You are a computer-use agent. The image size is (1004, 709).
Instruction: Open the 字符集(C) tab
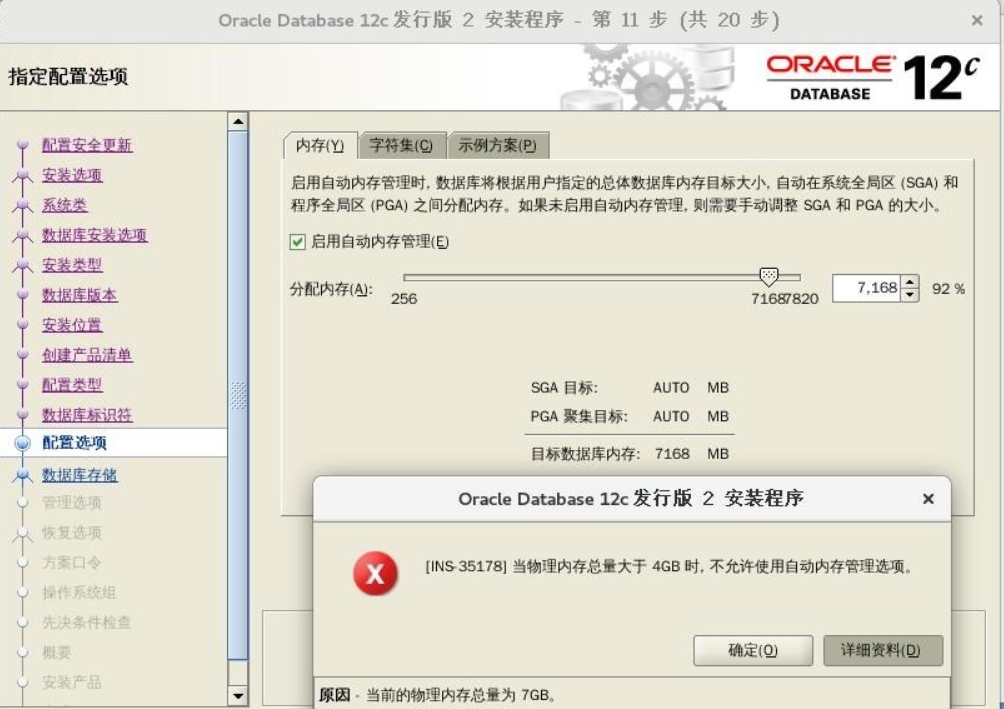pos(401,145)
